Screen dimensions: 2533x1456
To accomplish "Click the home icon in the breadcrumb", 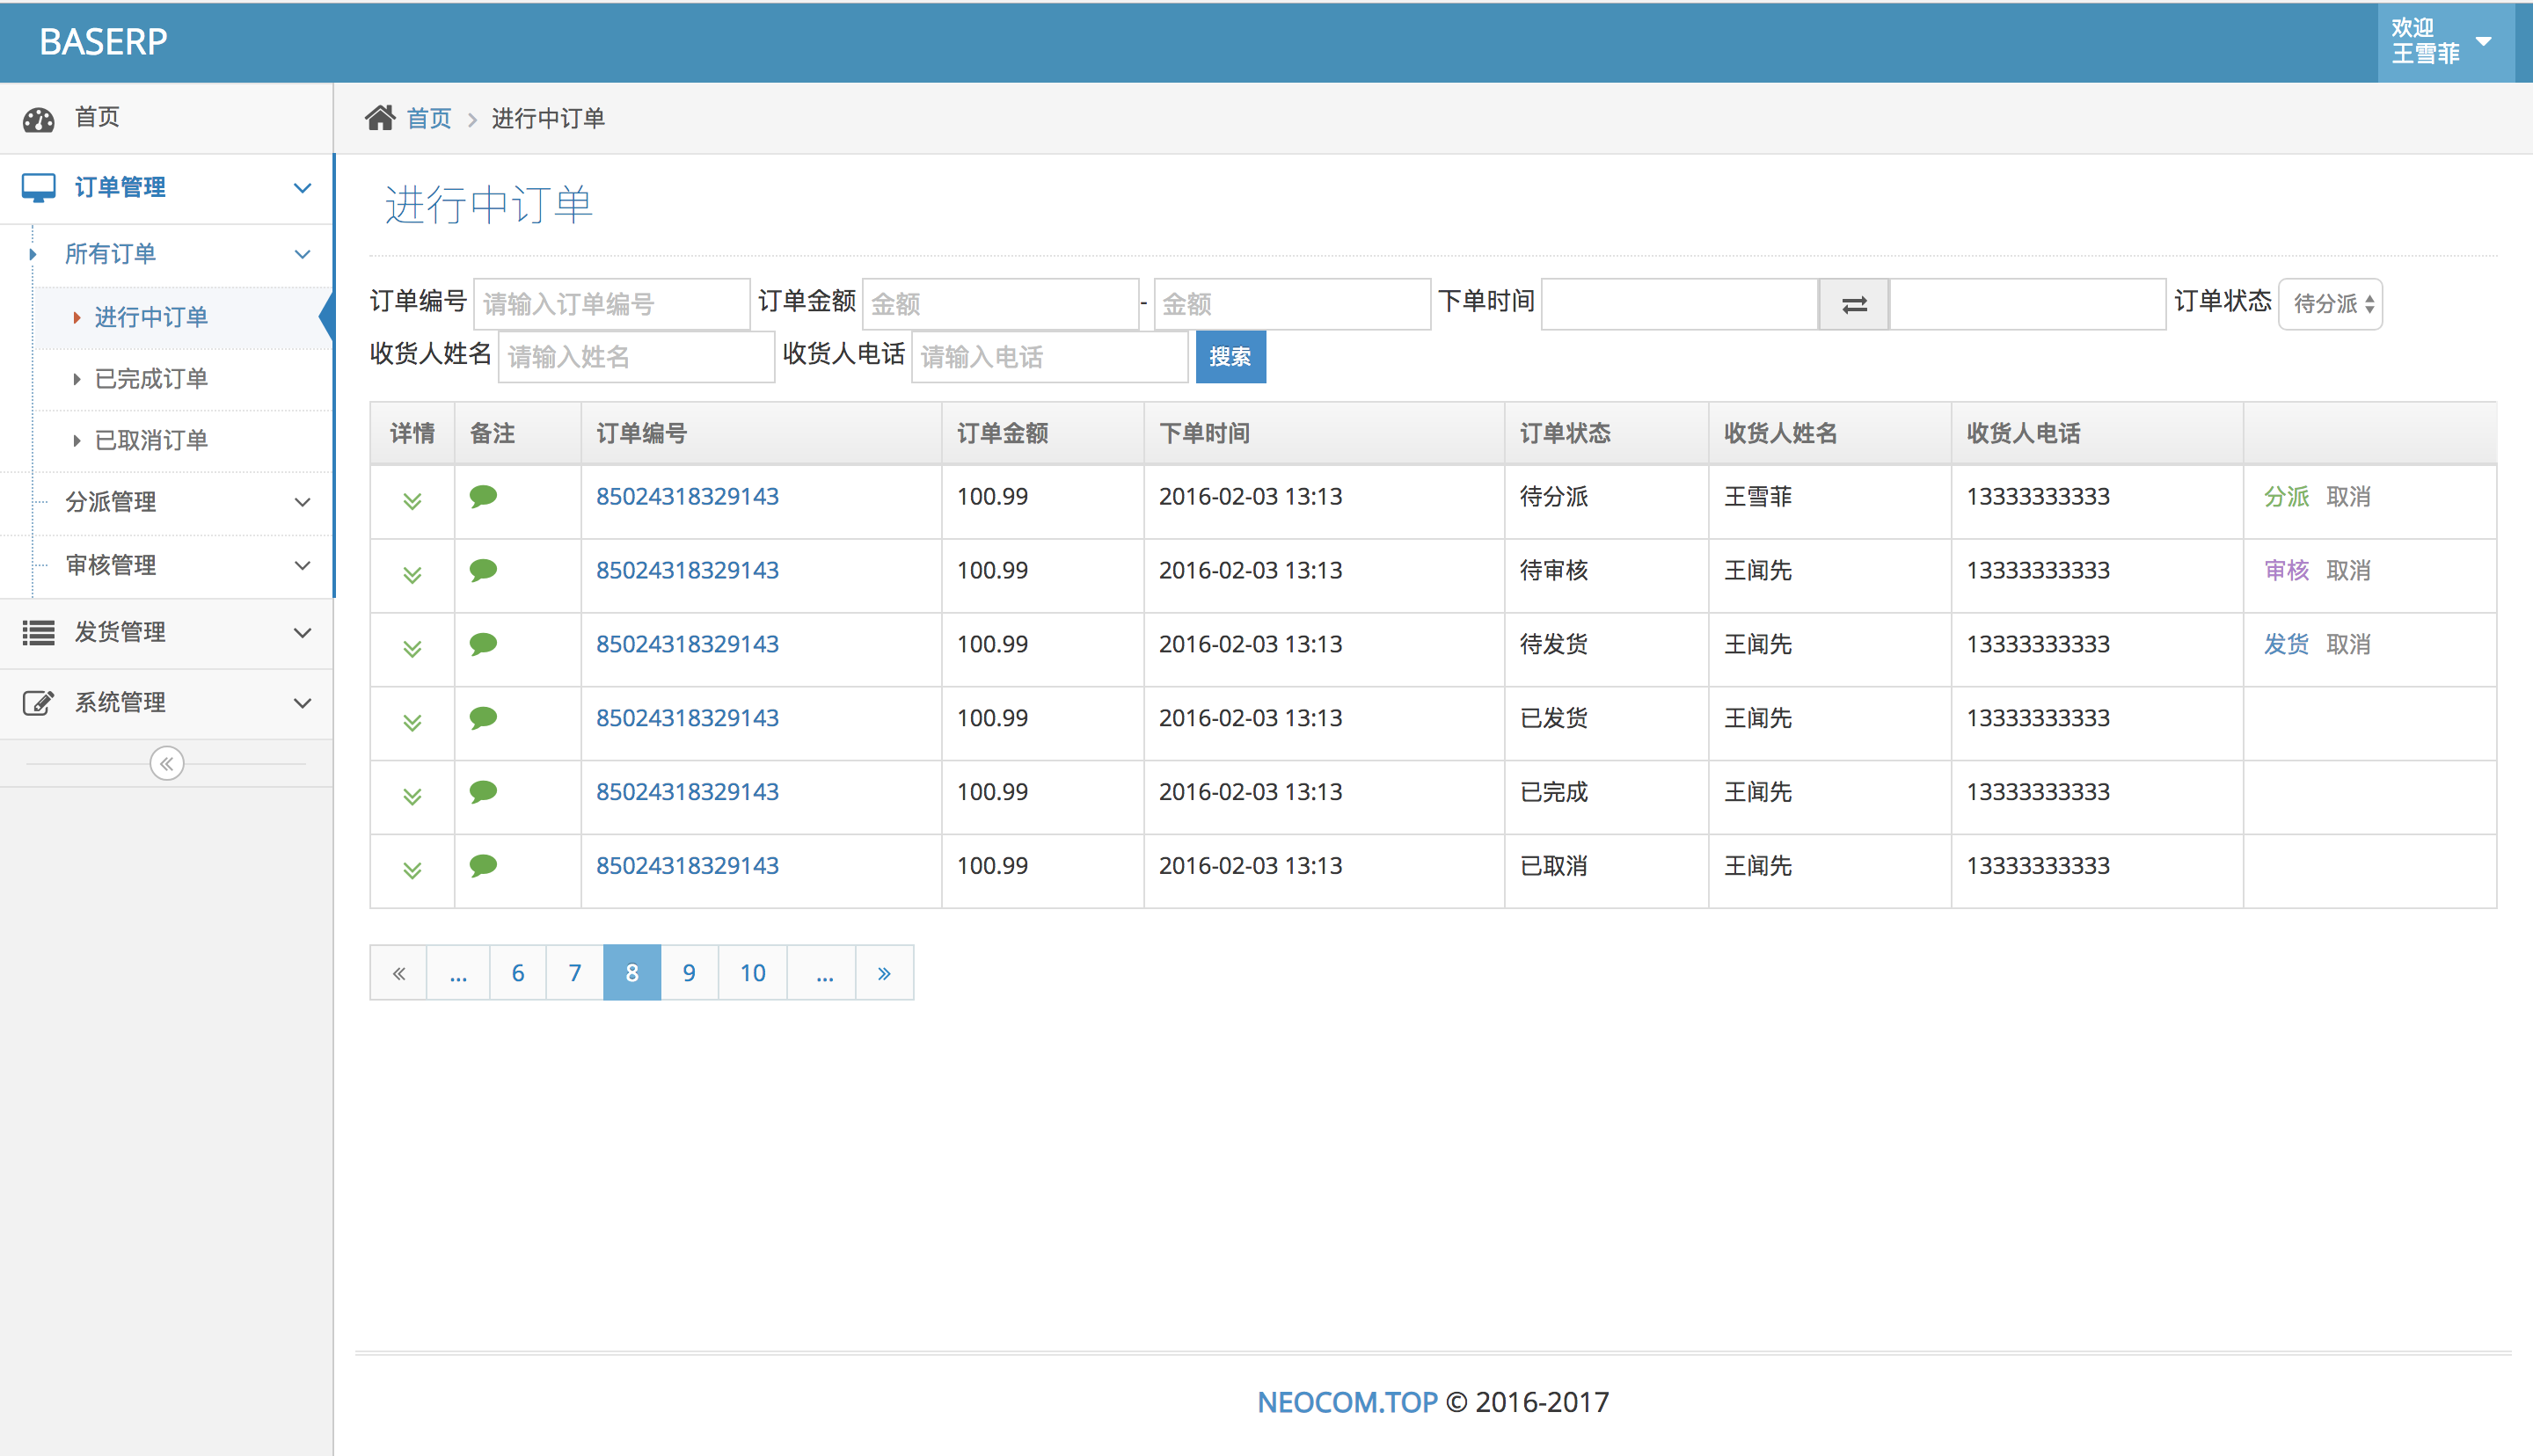I will 380,116.
